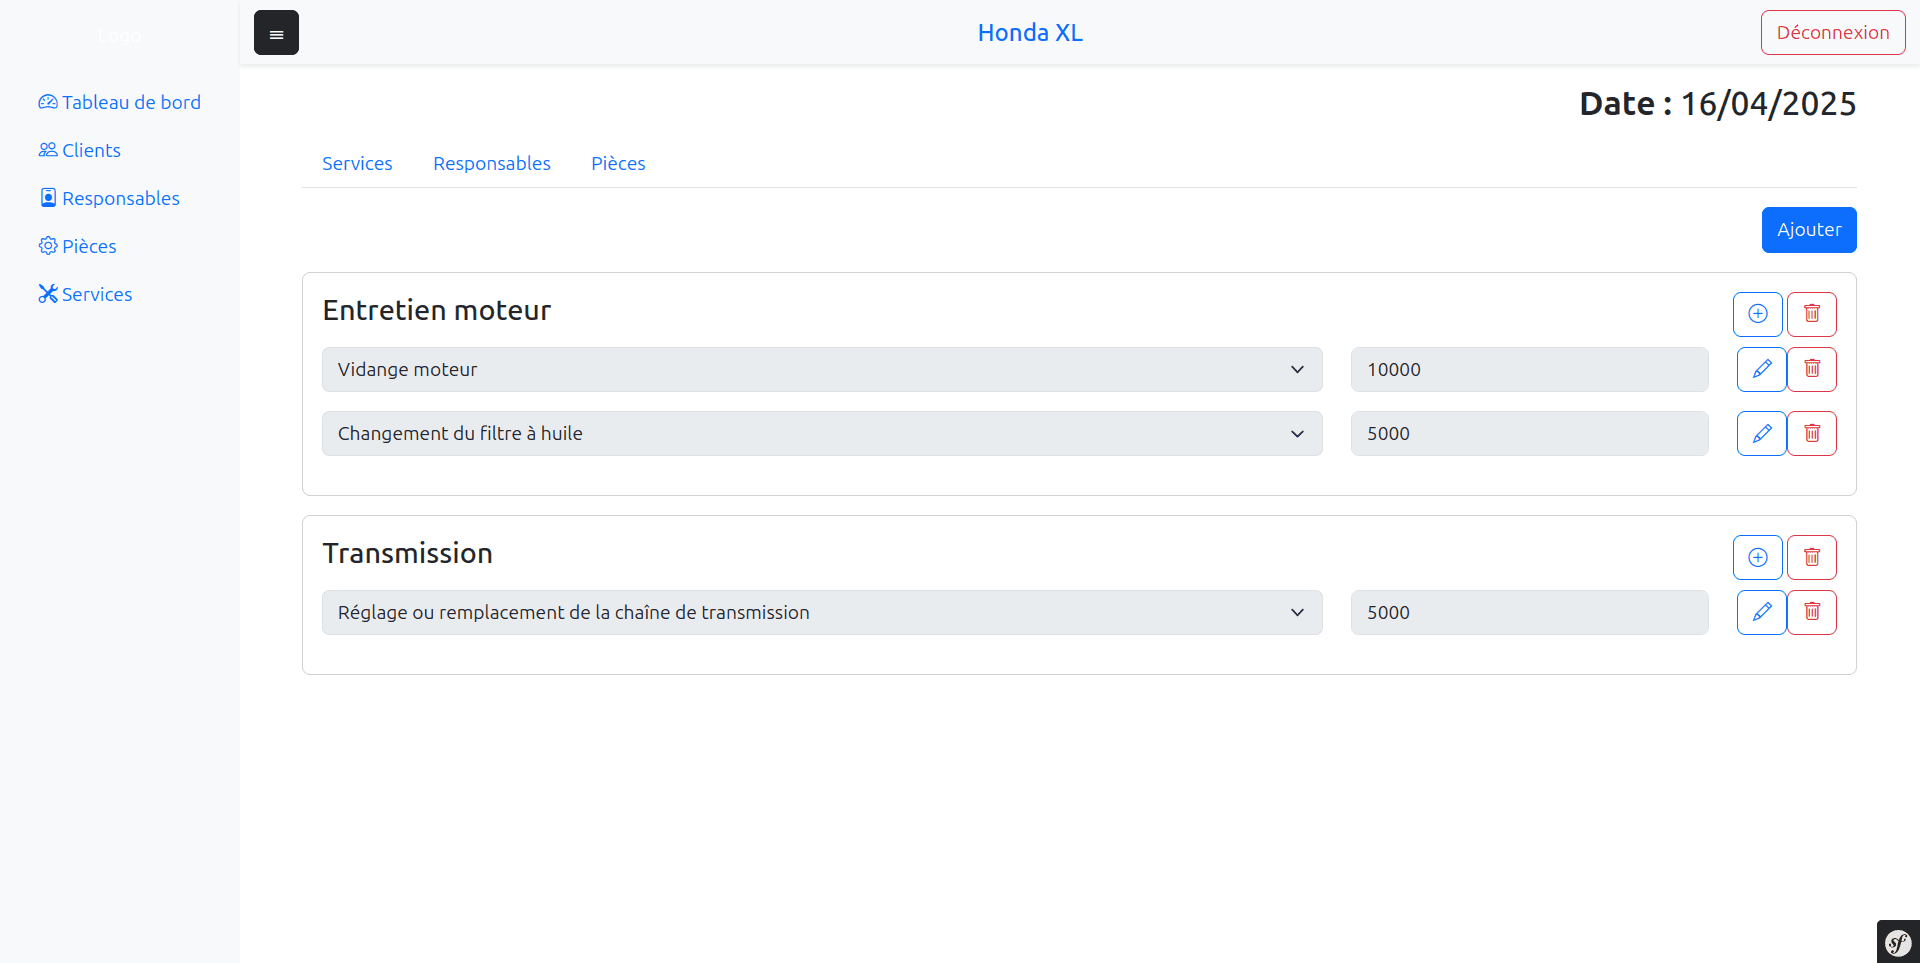This screenshot has height=963, width=1920.
Task: Open the Honda XL title link
Action: 1030,33
